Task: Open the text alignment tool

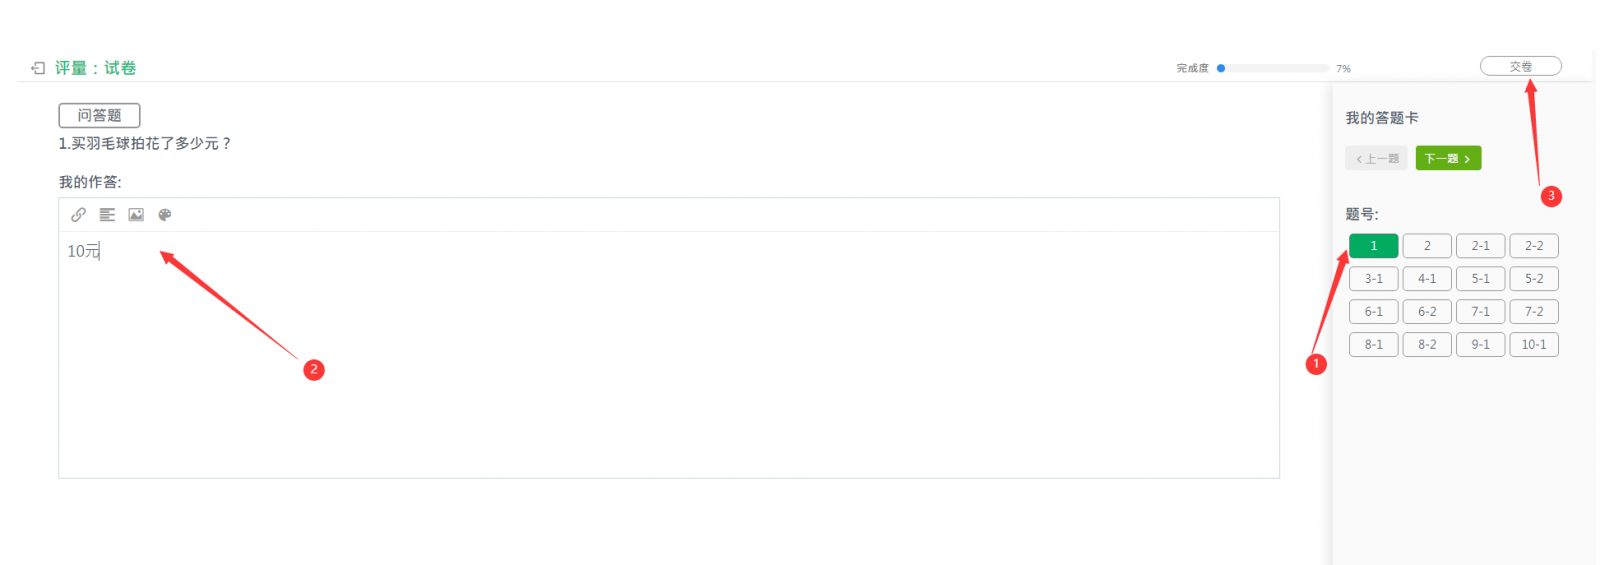Action: (x=107, y=215)
